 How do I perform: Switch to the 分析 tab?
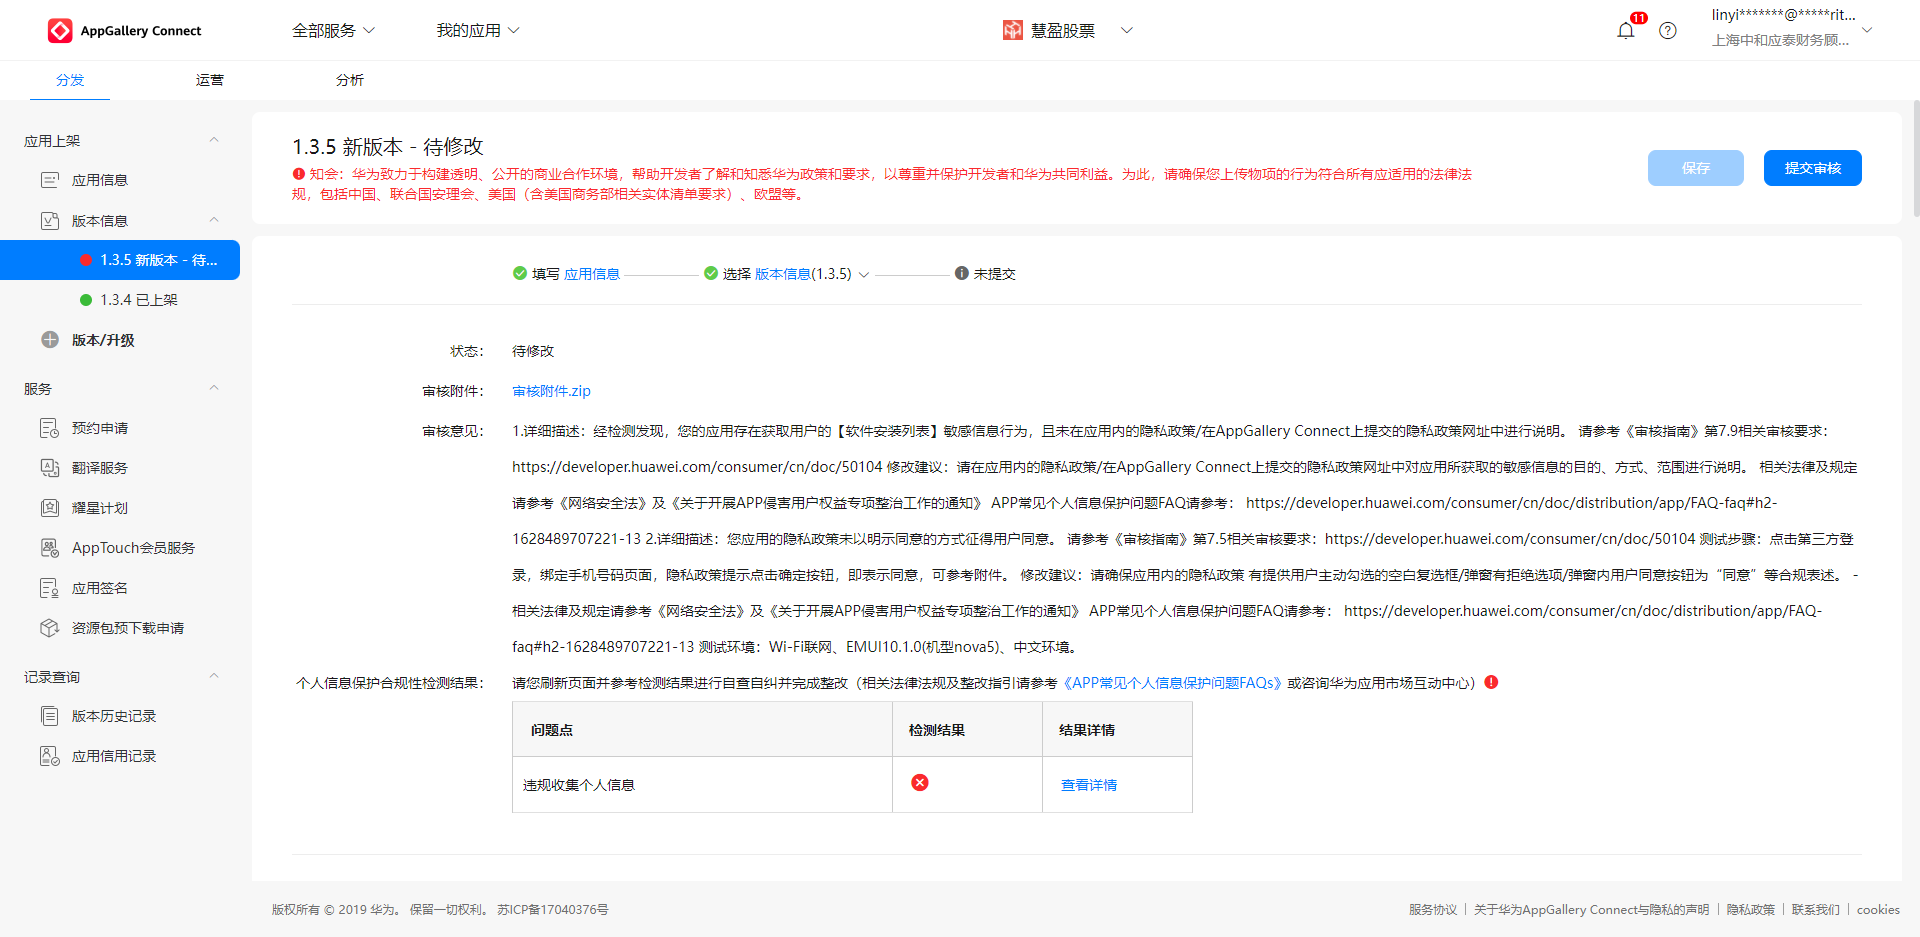coord(350,80)
